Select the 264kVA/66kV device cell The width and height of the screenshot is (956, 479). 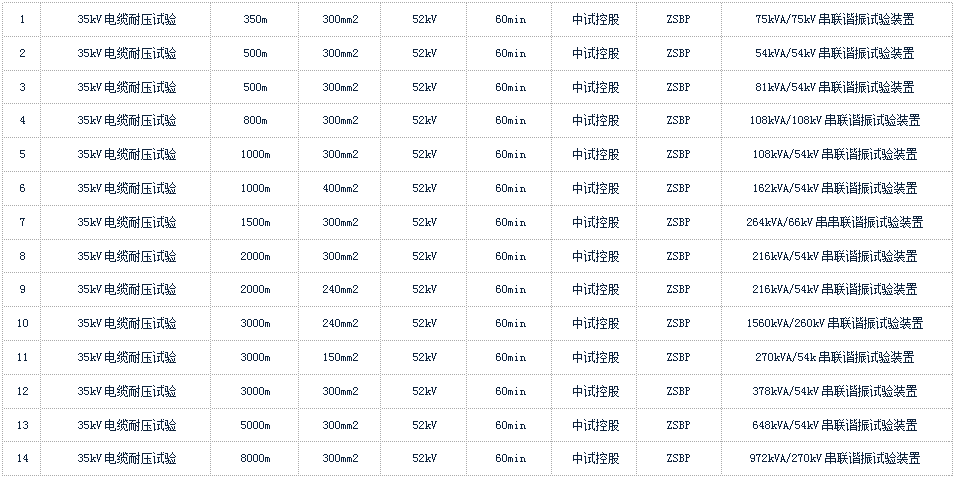(x=834, y=222)
